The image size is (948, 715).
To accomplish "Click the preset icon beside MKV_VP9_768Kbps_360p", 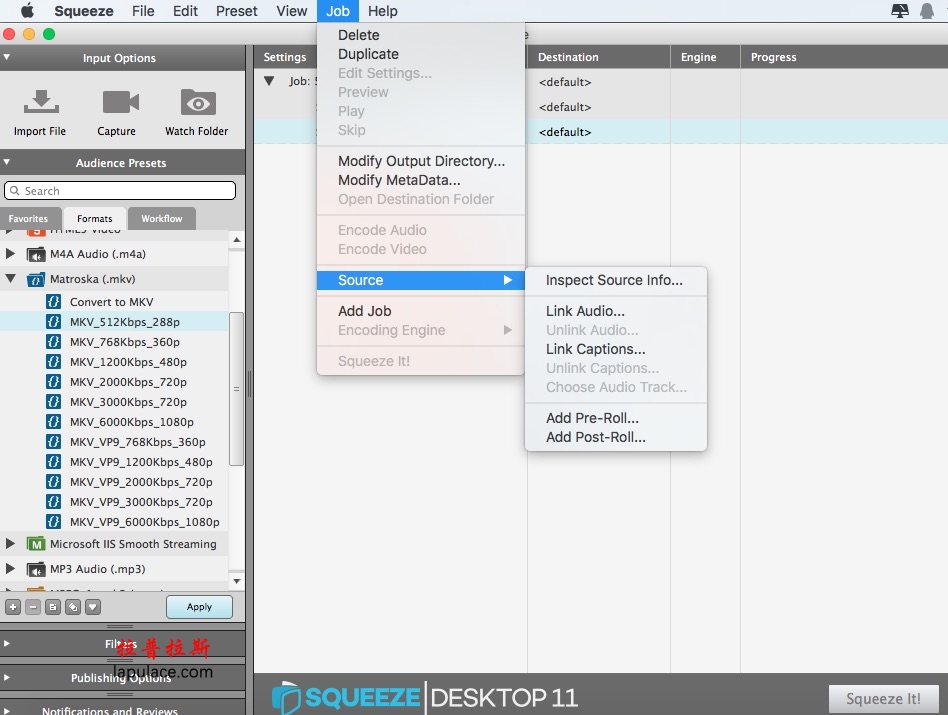I will click(x=53, y=441).
